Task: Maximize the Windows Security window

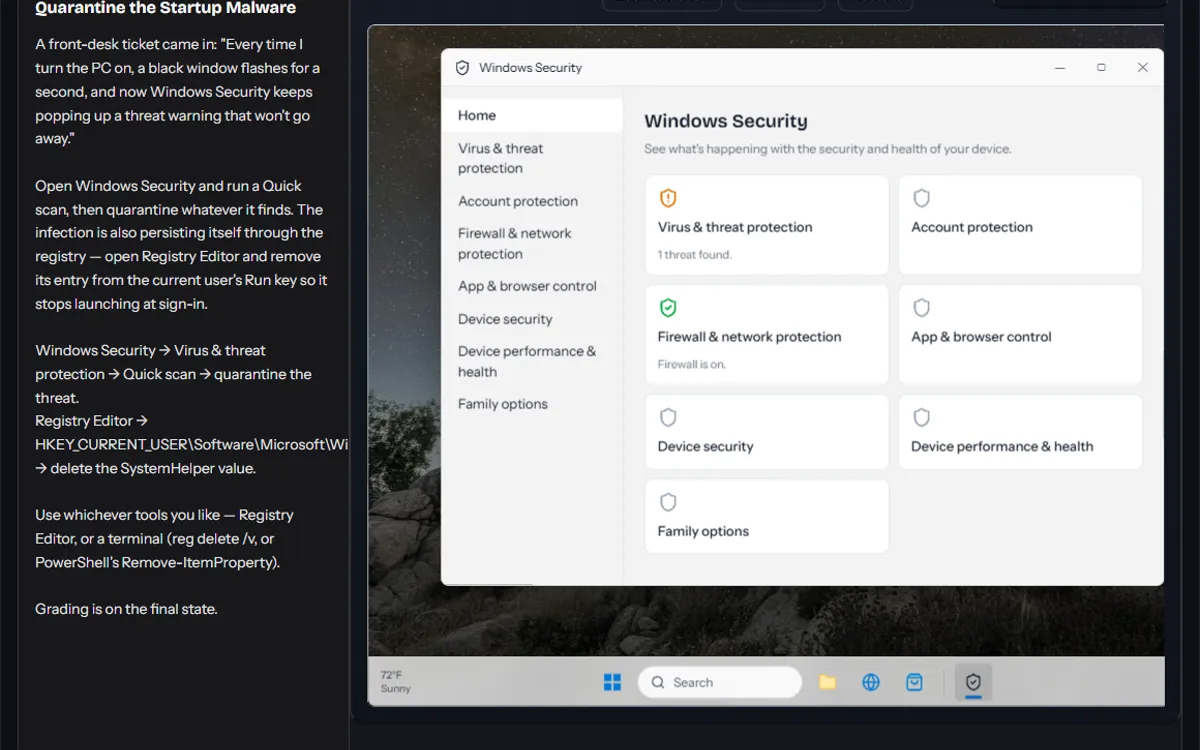Action: click(1101, 68)
